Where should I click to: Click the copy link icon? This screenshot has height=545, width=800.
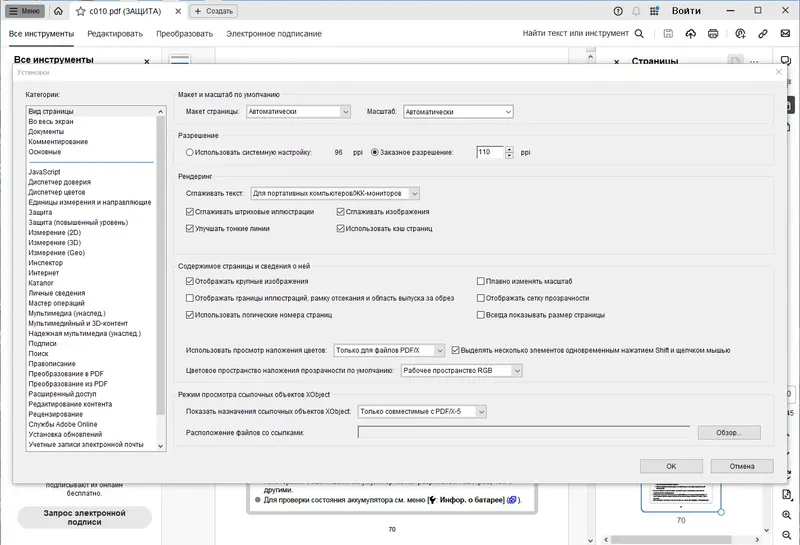click(763, 34)
